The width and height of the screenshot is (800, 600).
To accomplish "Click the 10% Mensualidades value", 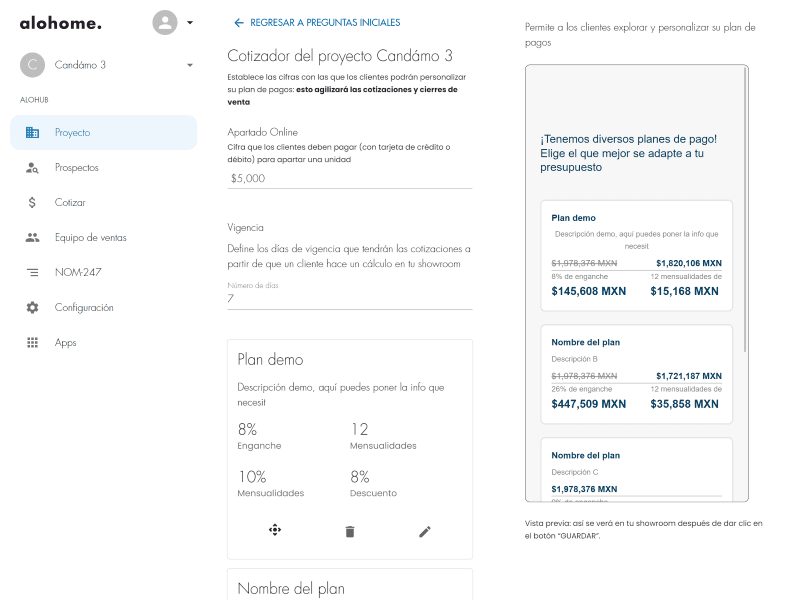I will 252,477.
